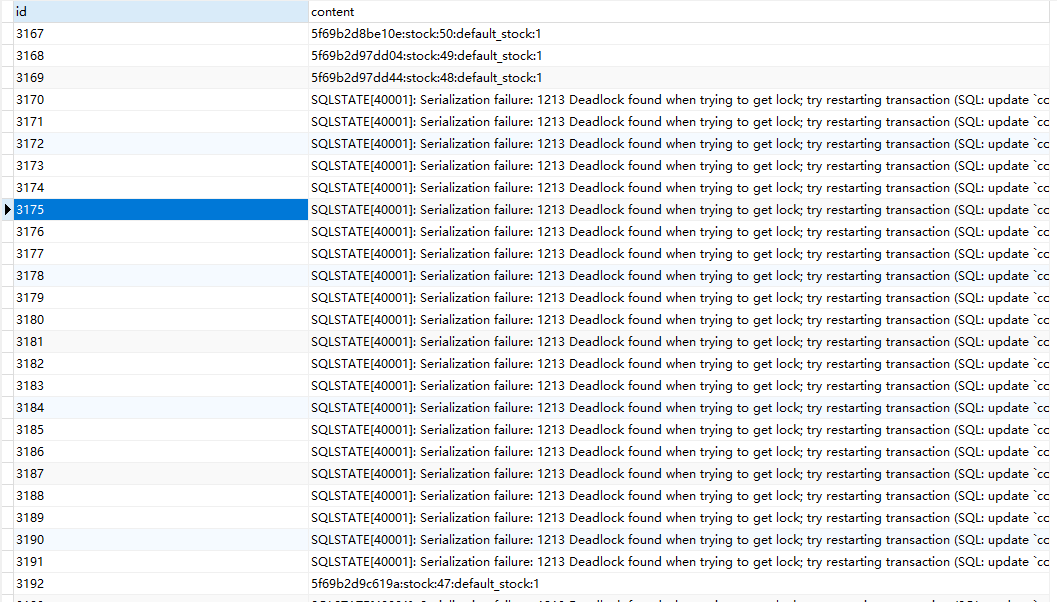This screenshot has height=602, width=1057.
Task: Select the content column header
Action: coord(679,11)
